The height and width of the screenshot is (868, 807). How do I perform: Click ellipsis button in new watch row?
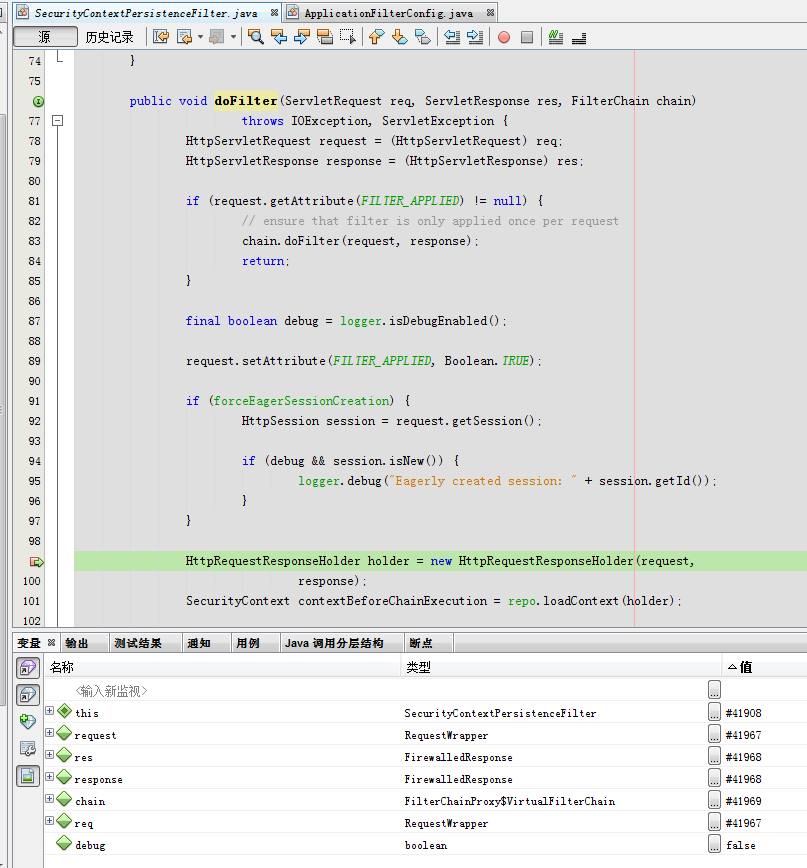714,690
